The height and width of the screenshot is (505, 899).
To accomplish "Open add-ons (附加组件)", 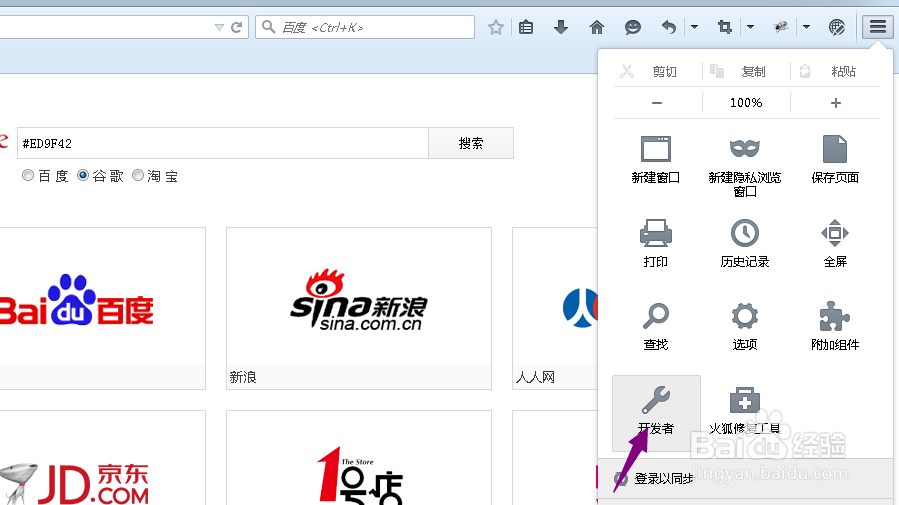I will pyautogui.click(x=835, y=326).
